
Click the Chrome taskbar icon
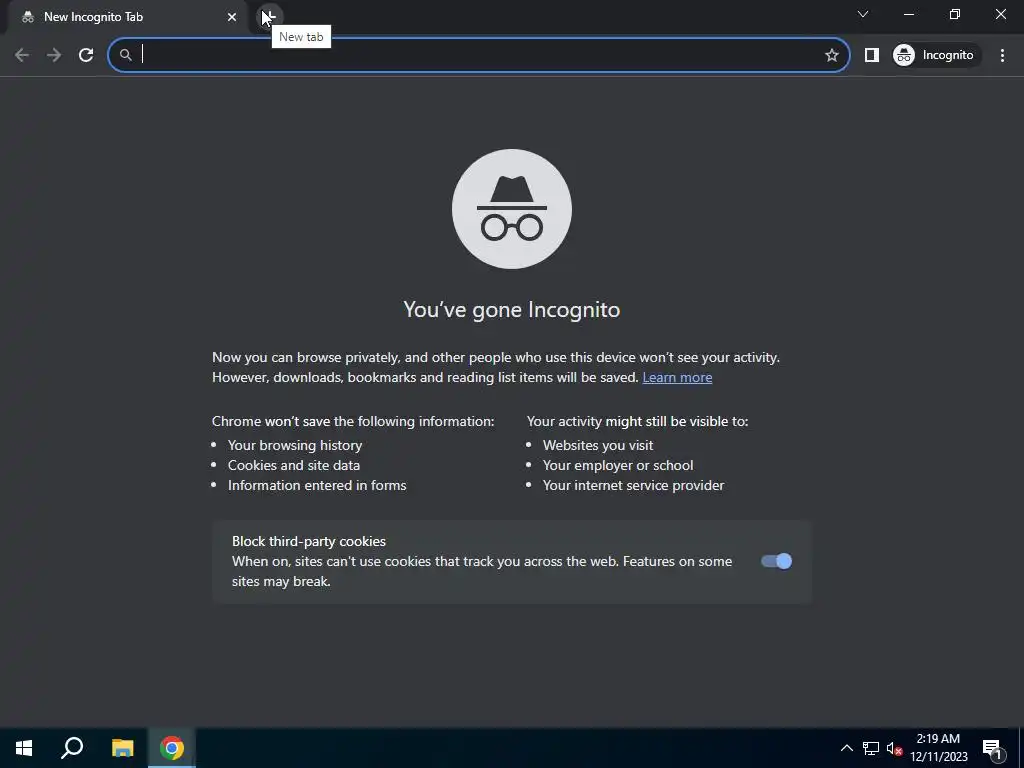click(x=172, y=748)
